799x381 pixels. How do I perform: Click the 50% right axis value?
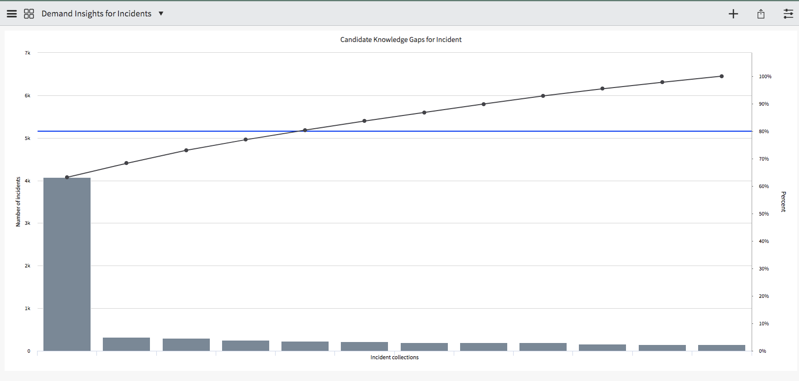pos(764,214)
